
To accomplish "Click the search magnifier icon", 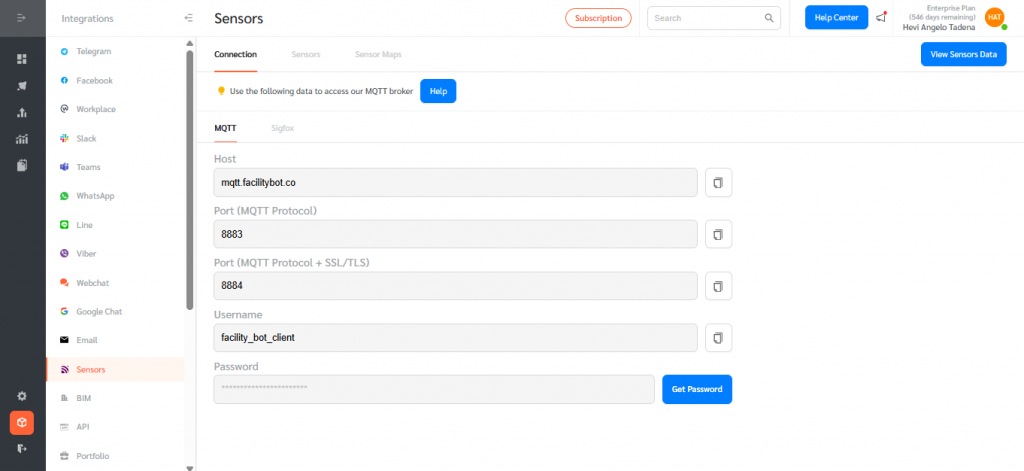I will [769, 18].
